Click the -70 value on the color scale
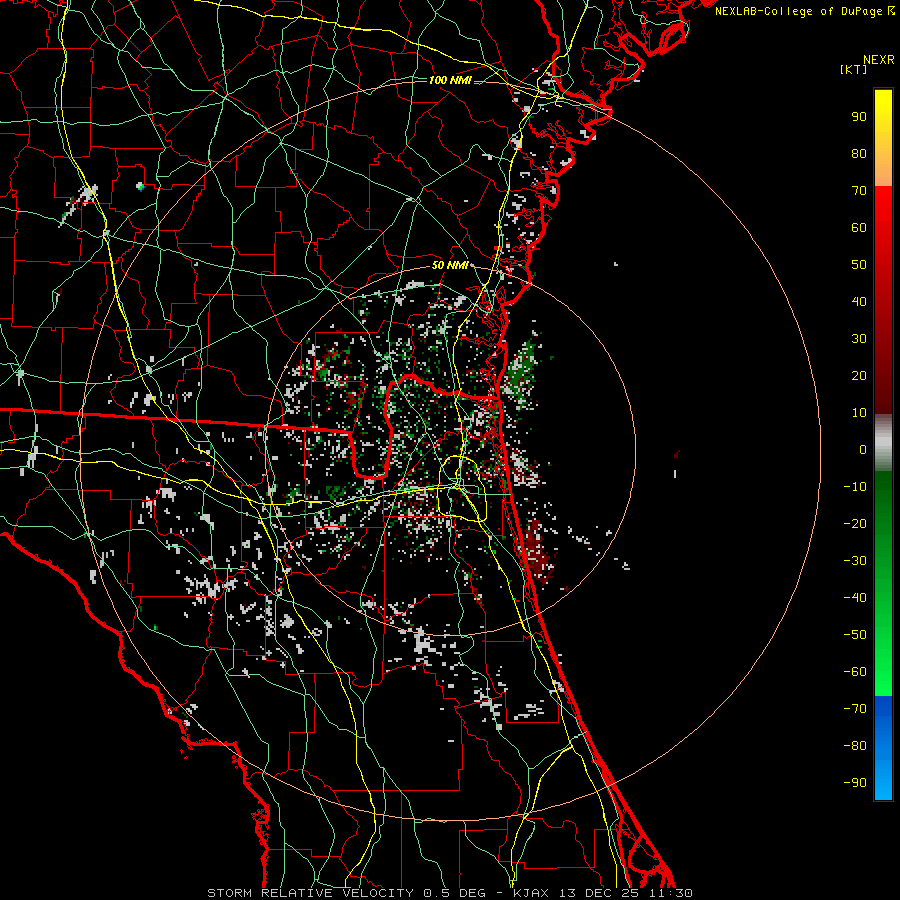This screenshot has width=900, height=900. pyautogui.click(x=855, y=709)
